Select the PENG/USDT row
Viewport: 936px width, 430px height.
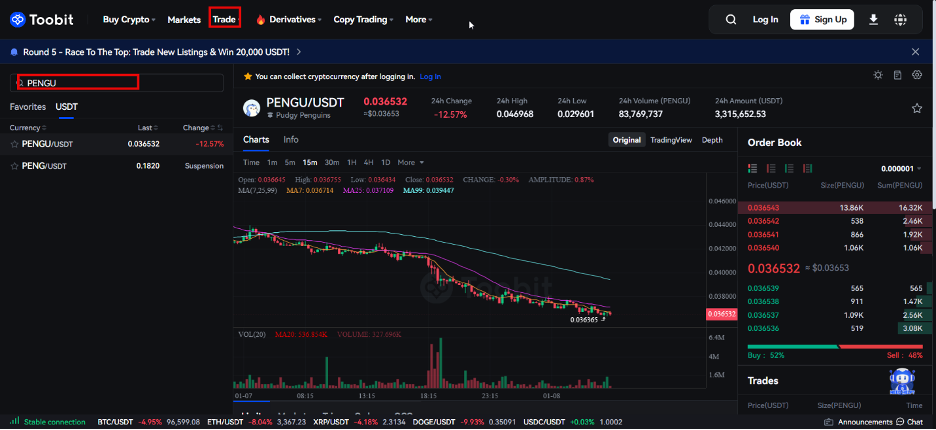coord(116,166)
